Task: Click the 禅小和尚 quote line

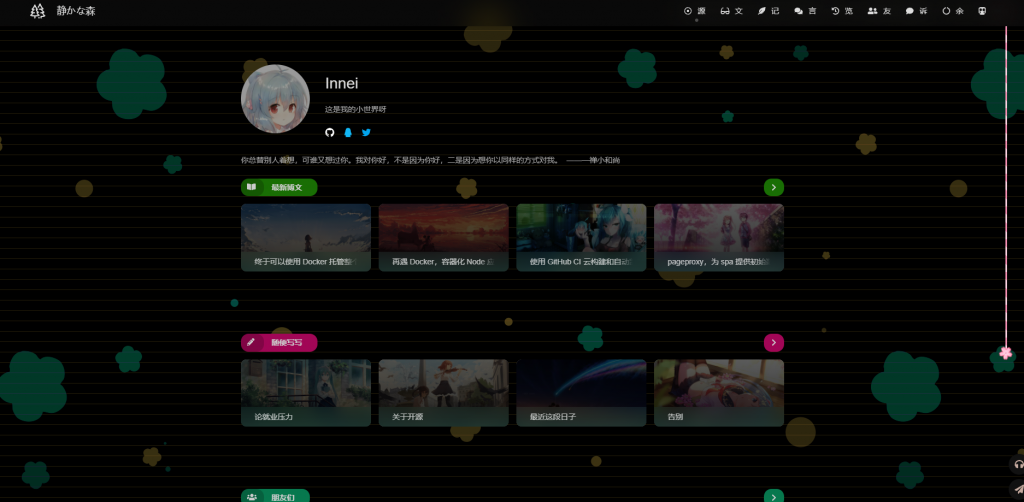Action: pyautogui.click(x=430, y=160)
